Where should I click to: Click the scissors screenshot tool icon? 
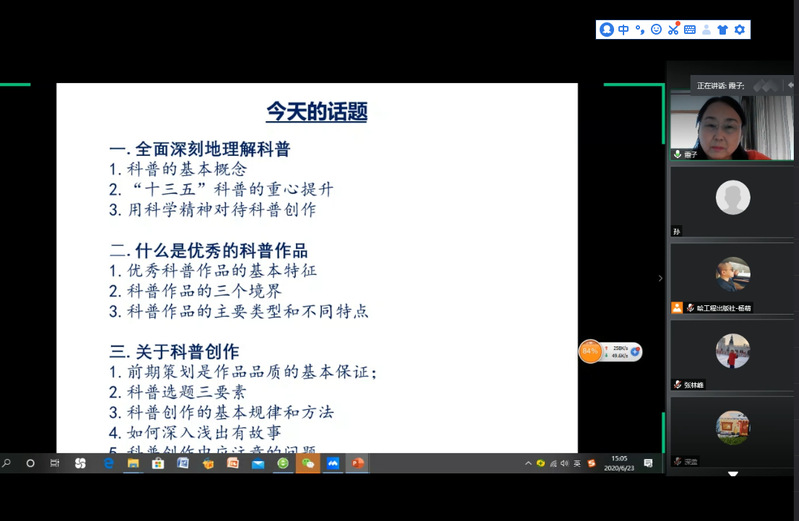673,30
